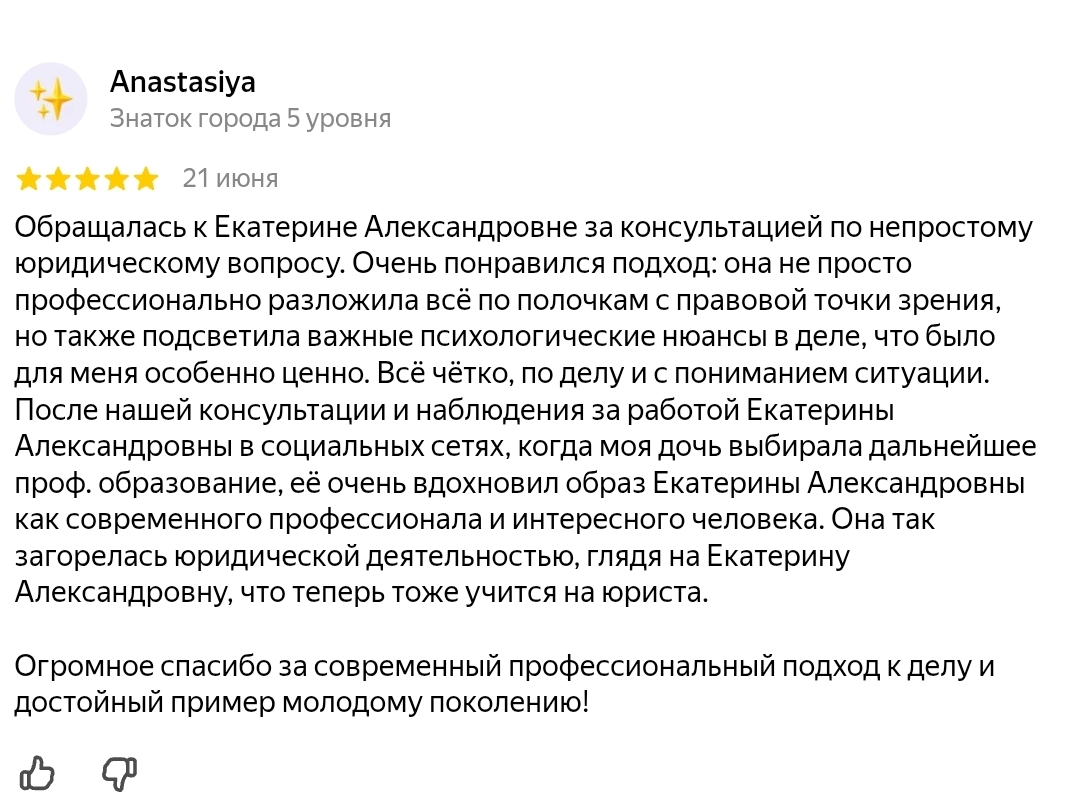Image resolution: width=1080 pixels, height=811 pixels.
Task: Click the line starting with проф. образование
Action: coord(520,483)
